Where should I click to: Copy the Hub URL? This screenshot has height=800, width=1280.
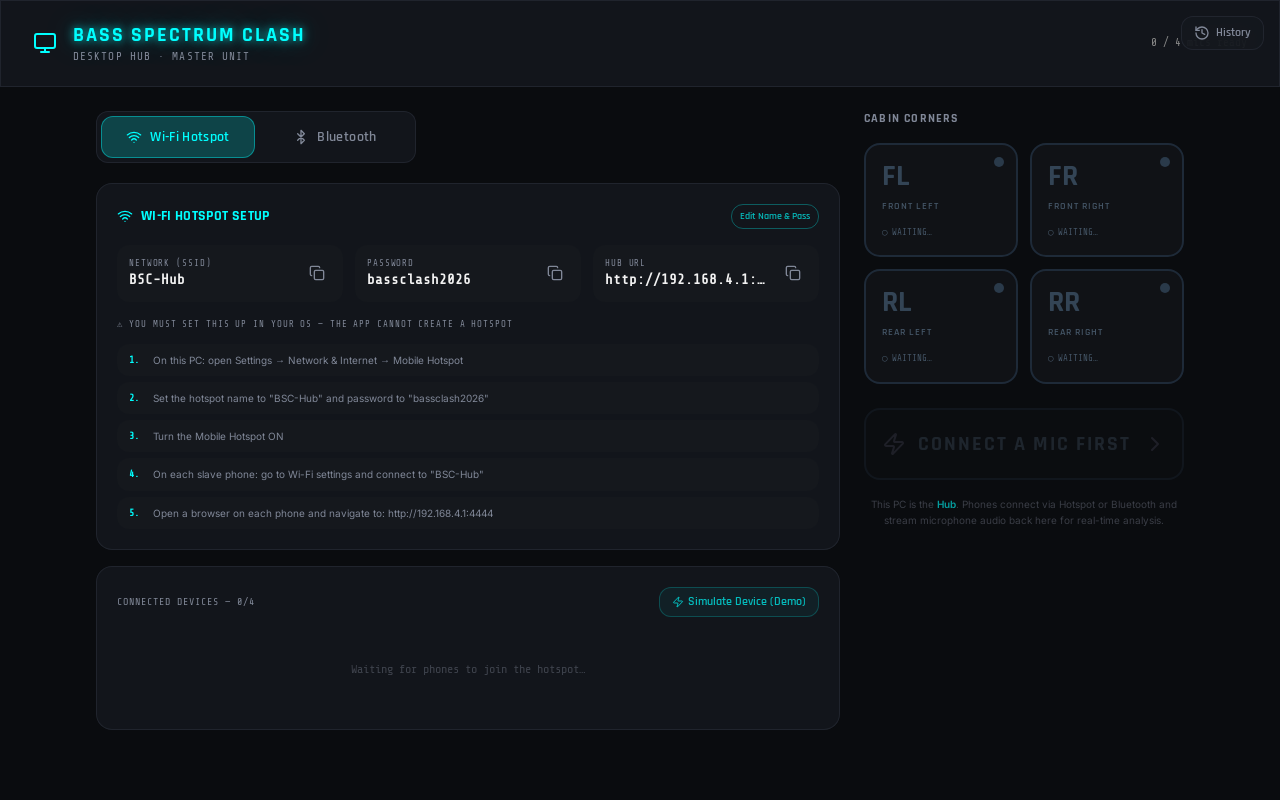793,273
